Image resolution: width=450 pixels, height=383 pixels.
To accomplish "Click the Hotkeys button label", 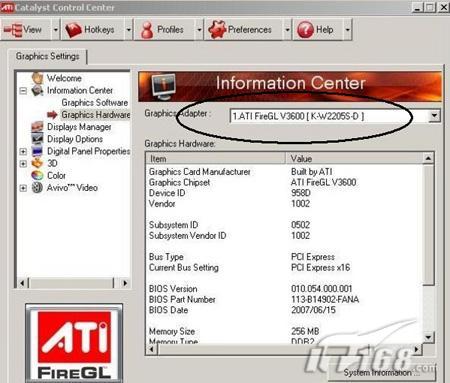I will (x=99, y=30).
